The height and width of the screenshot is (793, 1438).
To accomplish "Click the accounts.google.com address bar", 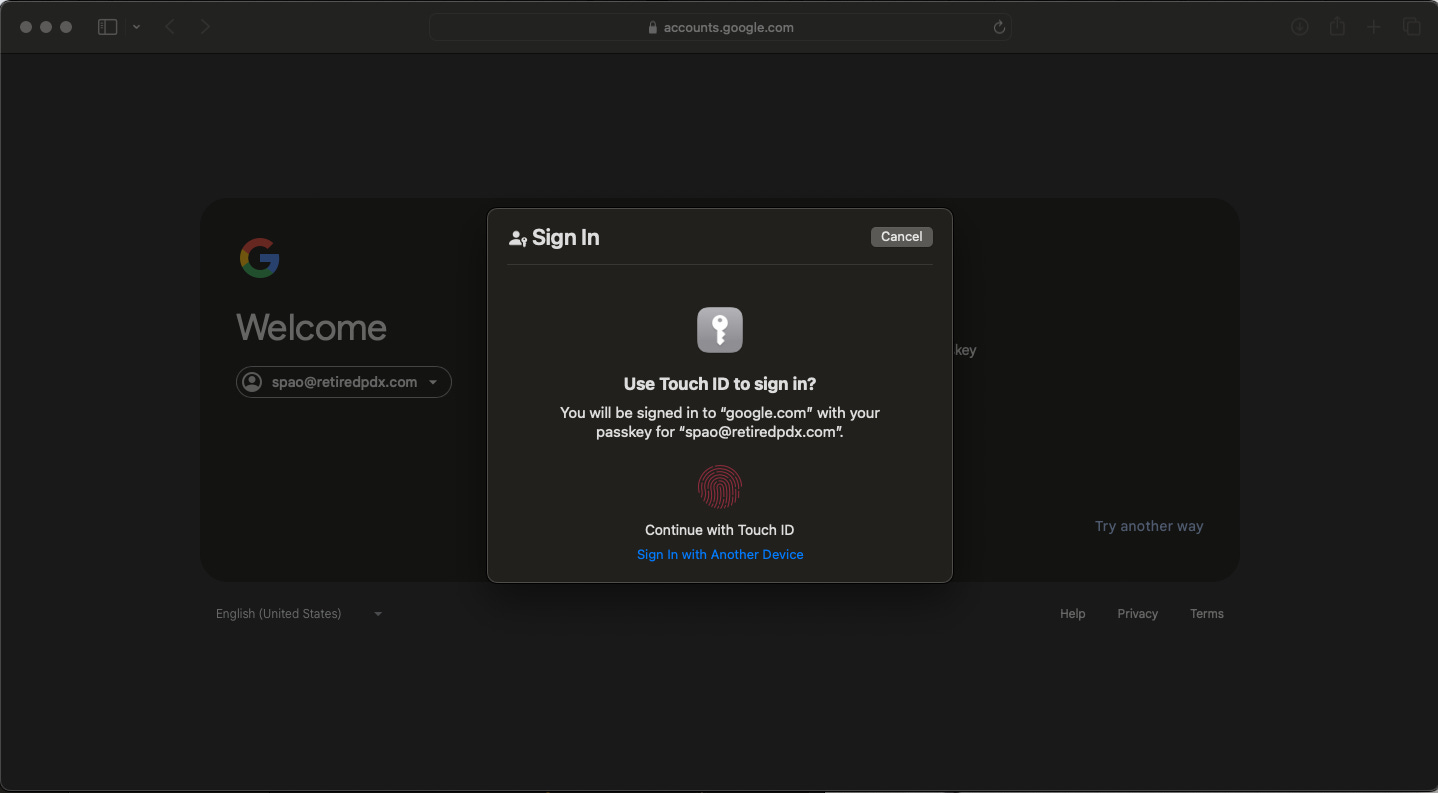I will tap(720, 27).
